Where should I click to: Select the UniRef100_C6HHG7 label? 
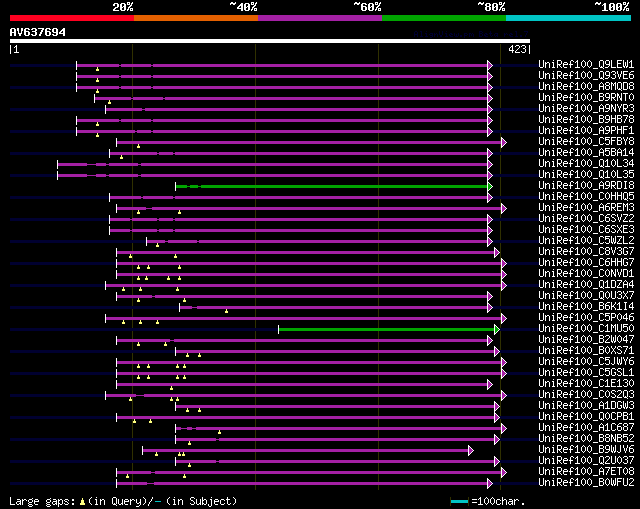(586, 263)
